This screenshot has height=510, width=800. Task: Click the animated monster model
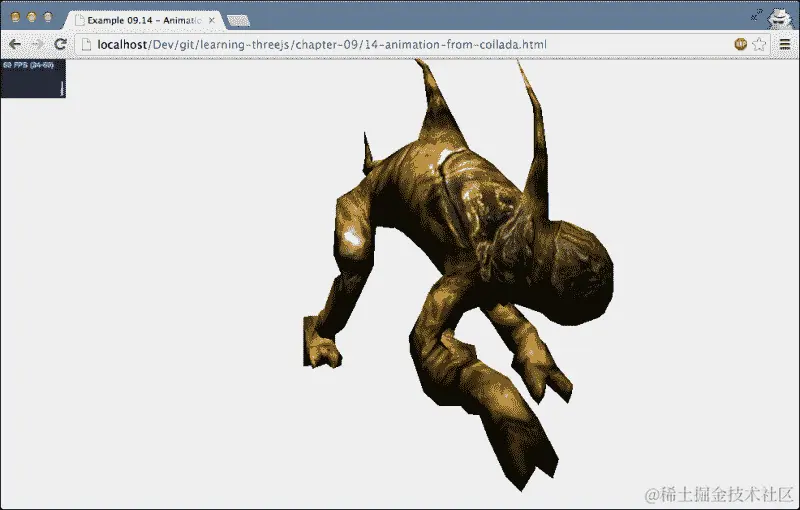(x=459, y=275)
